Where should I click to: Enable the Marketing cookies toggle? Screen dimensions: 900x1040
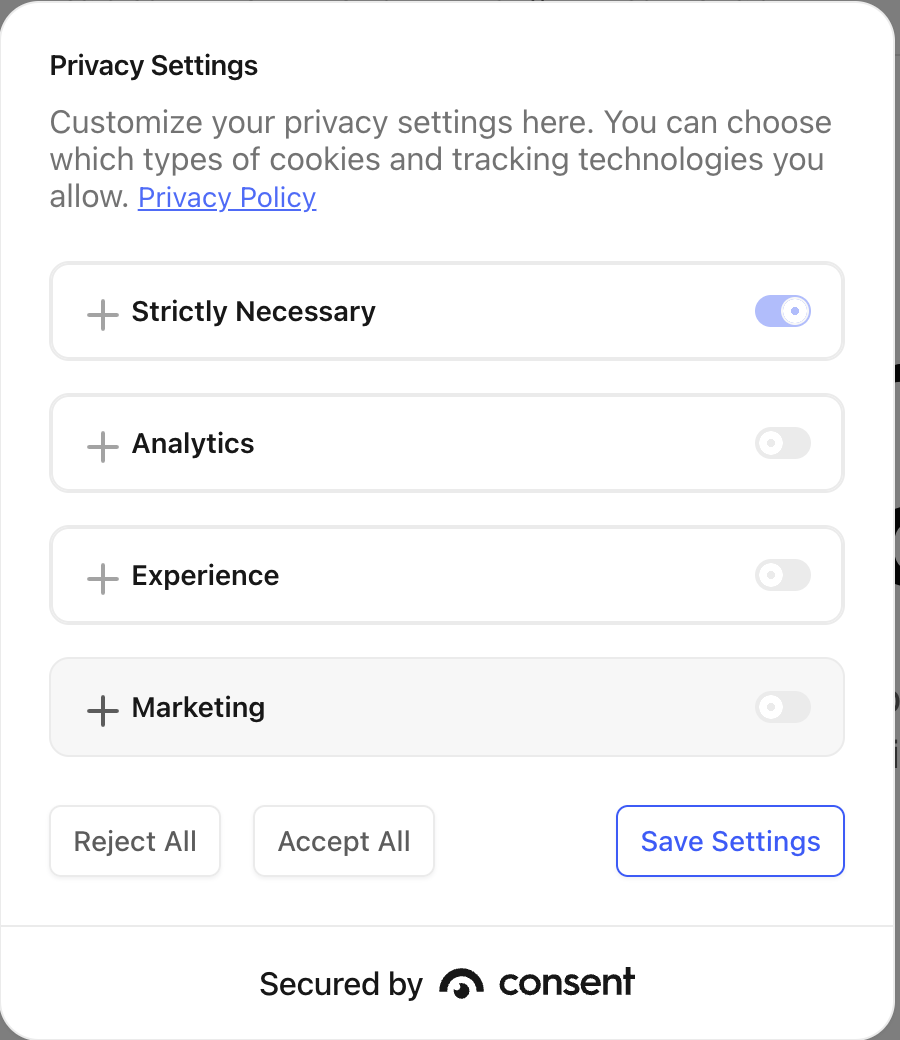782,708
